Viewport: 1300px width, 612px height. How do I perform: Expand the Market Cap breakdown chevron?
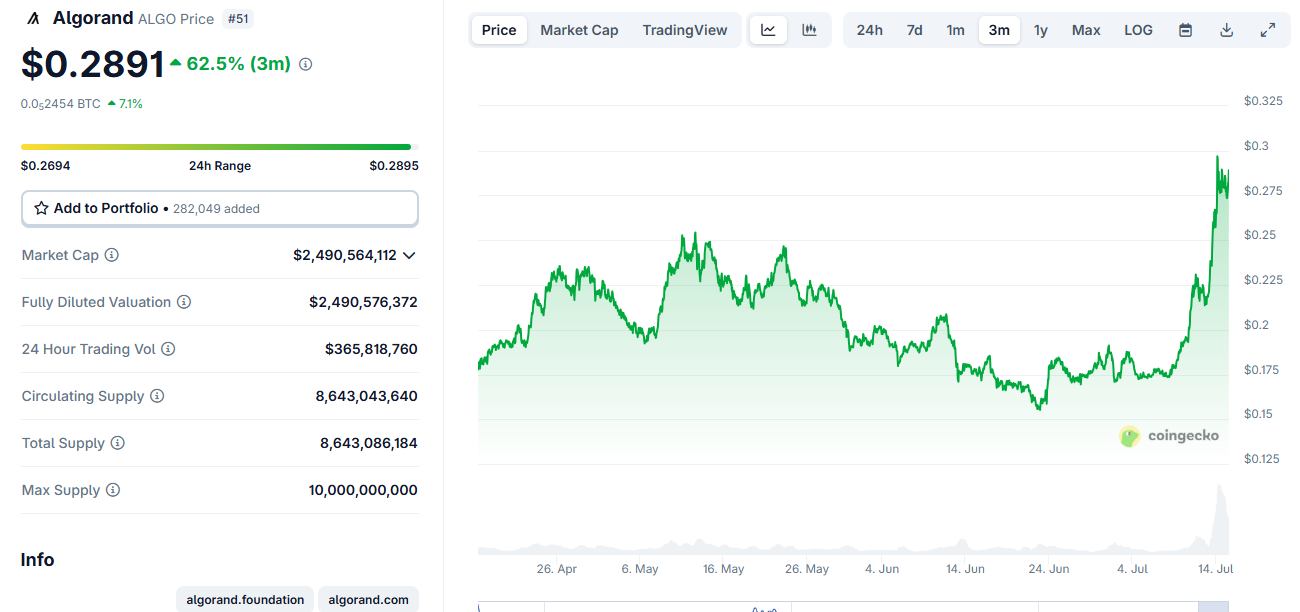pos(408,255)
